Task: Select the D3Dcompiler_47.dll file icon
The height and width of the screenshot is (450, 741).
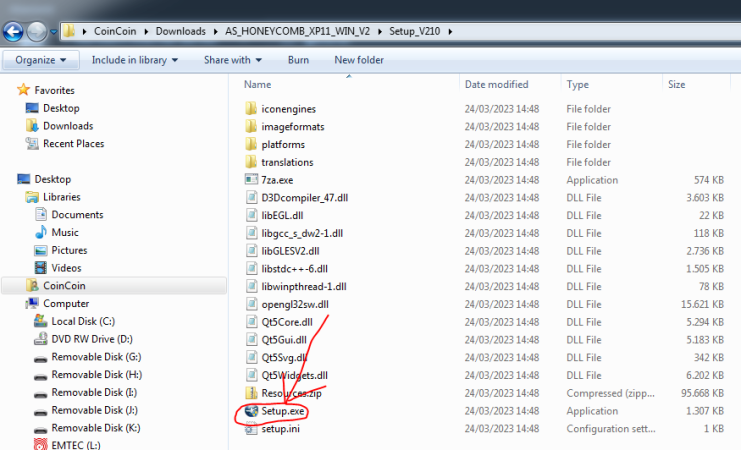Action: point(251,198)
